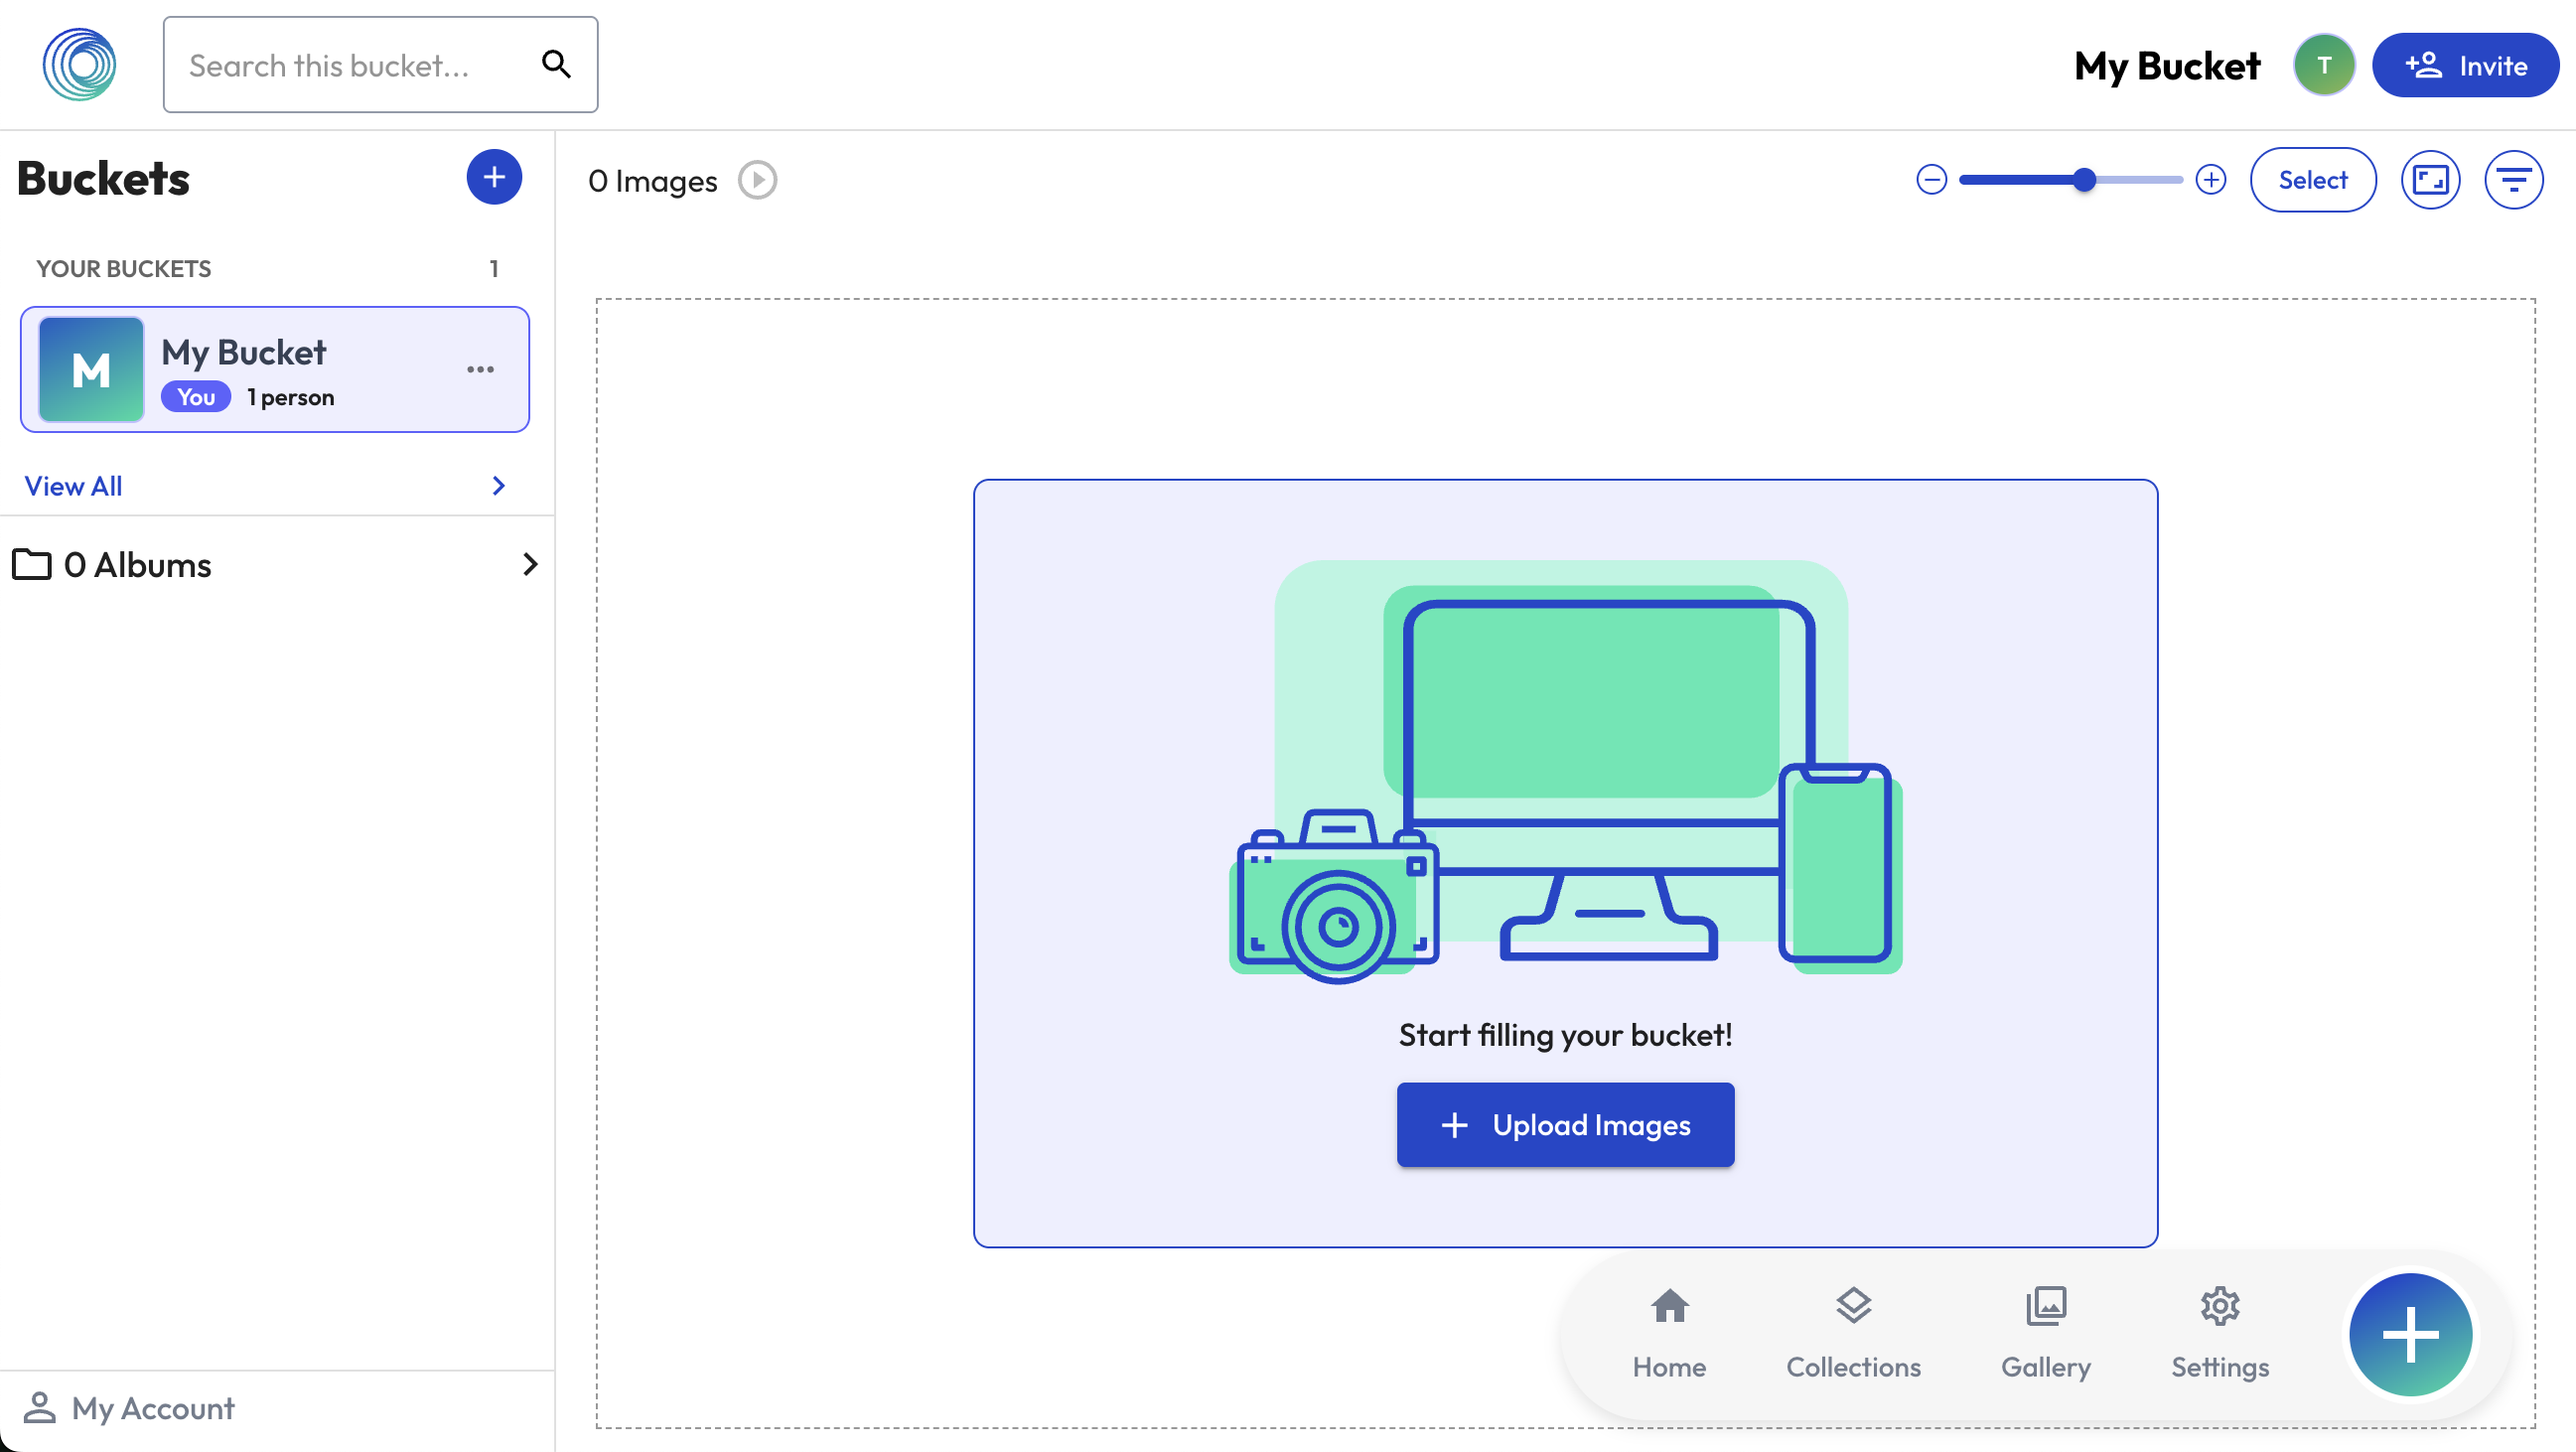Expand View All chevron arrow
2576x1452 pixels.
(499, 486)
